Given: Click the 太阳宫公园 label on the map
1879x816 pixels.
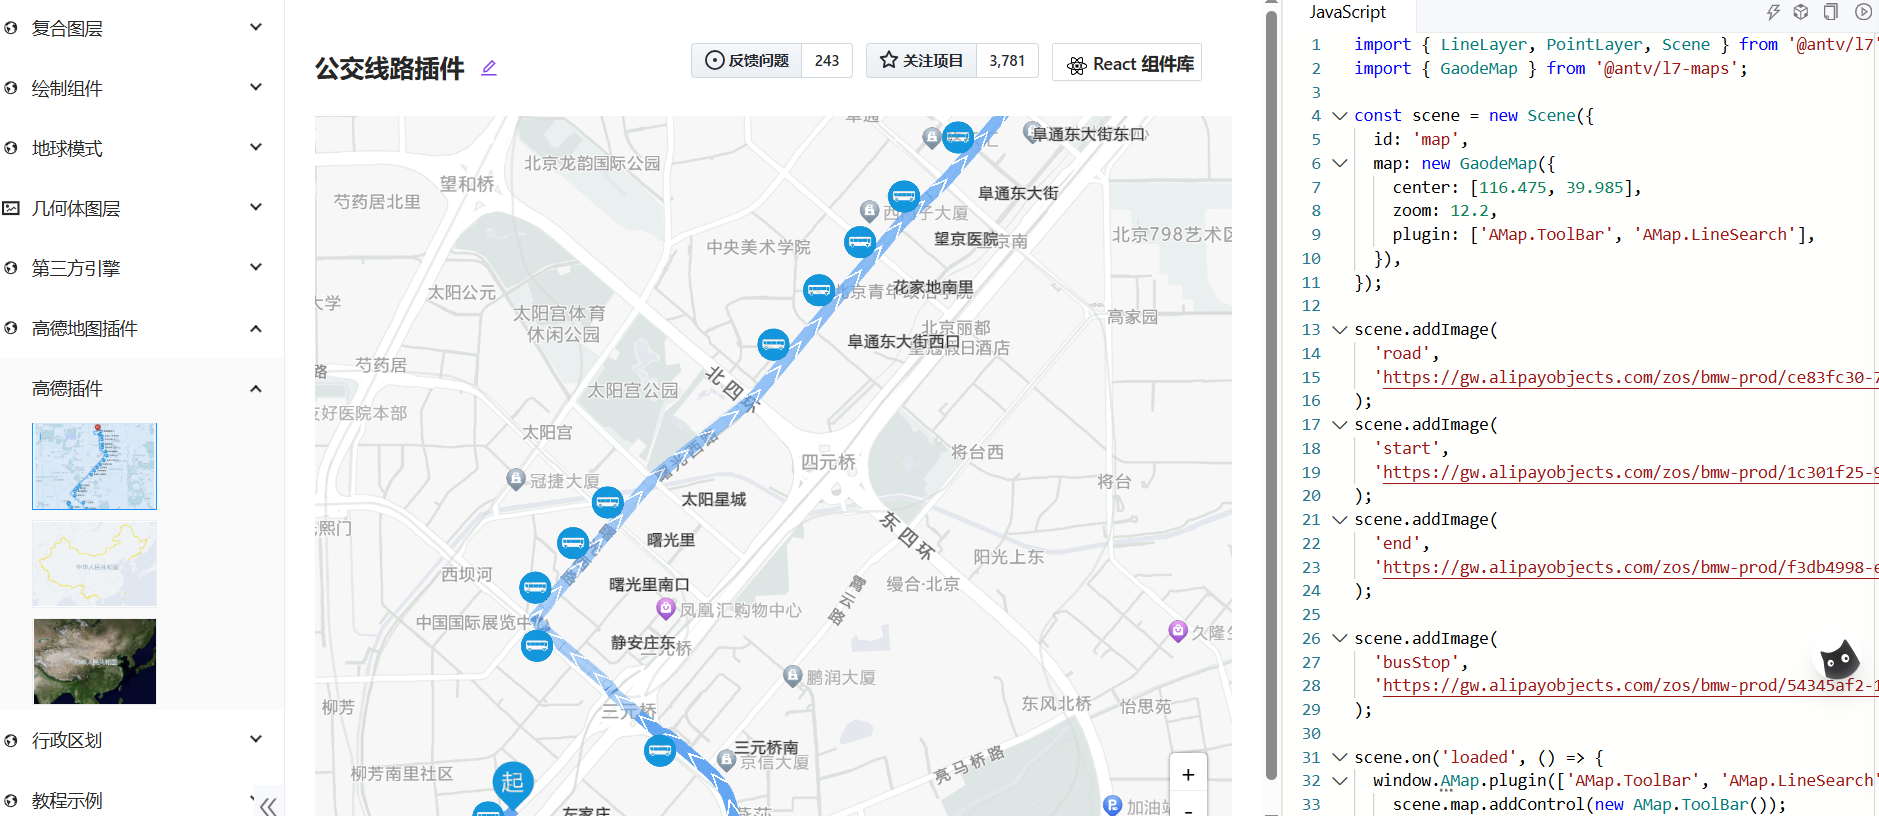Looking at the screenshot, I should [x=632, y=390].
